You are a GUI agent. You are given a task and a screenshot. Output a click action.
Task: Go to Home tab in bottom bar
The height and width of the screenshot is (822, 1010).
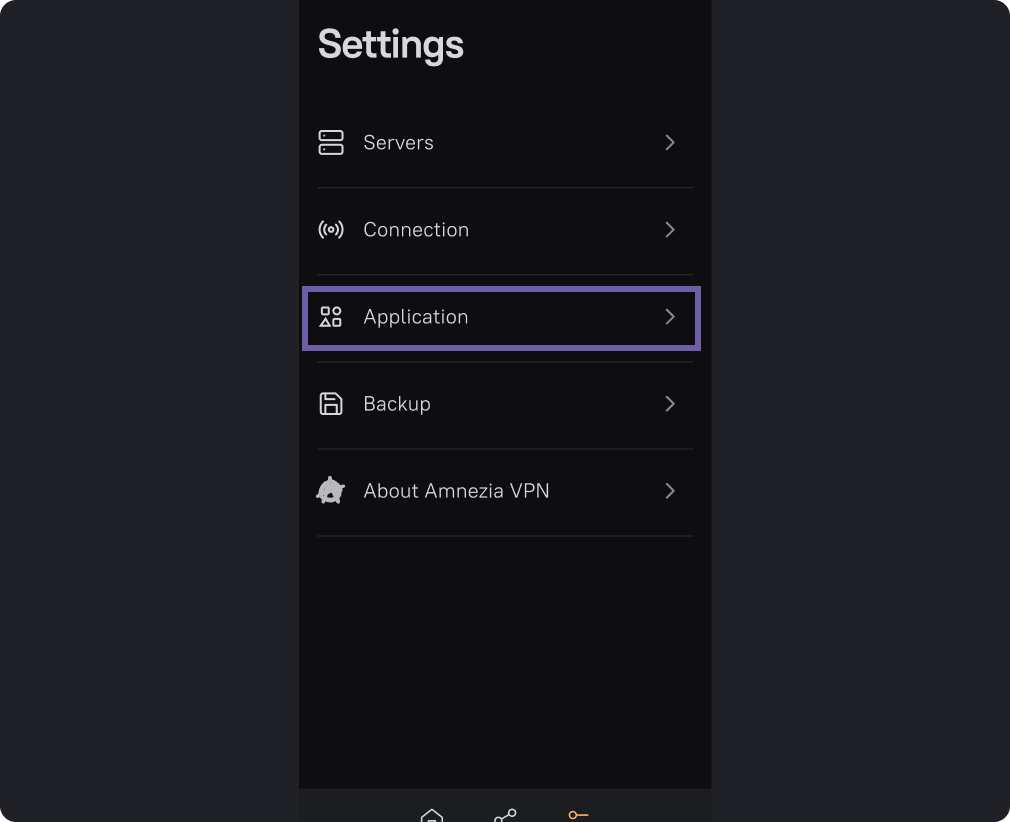pos(432,815)
